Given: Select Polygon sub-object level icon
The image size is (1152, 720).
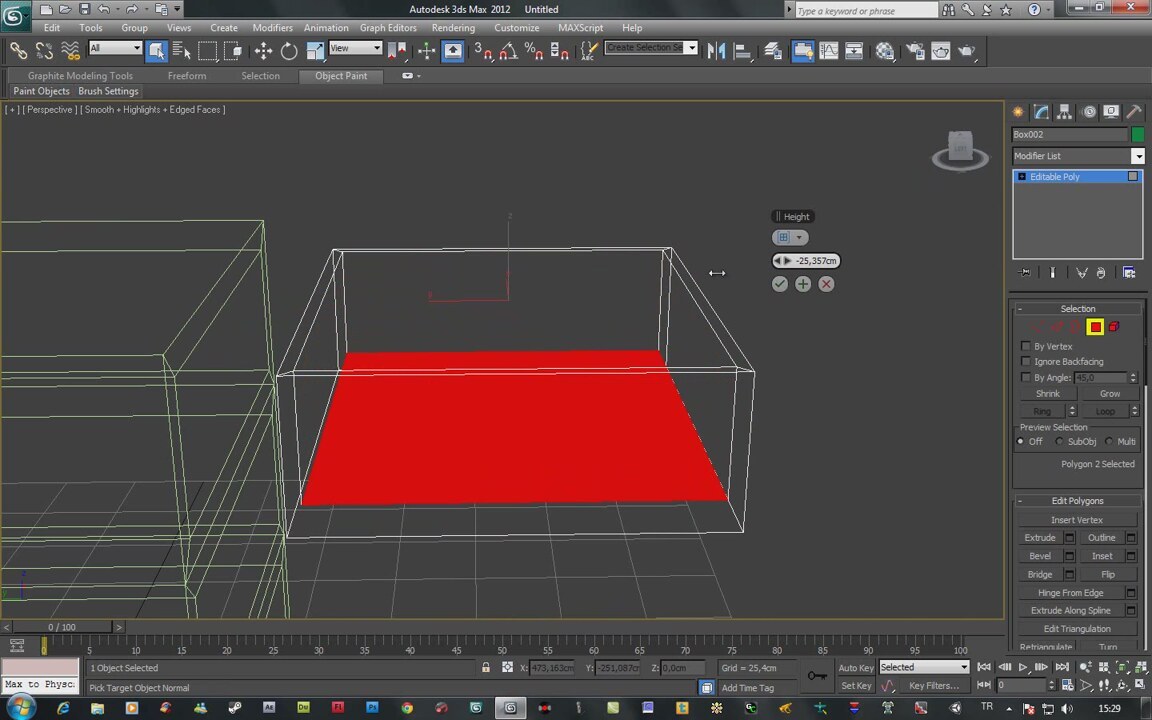Looking at the screenshot, I should point(1095,327).
